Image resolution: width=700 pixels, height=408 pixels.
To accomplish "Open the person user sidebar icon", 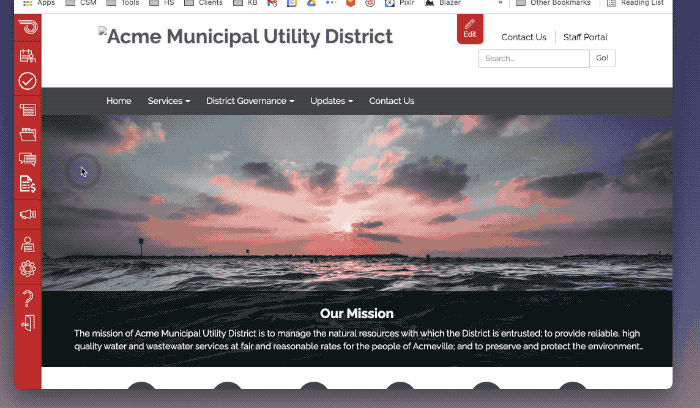I will (x=28, y=245).
